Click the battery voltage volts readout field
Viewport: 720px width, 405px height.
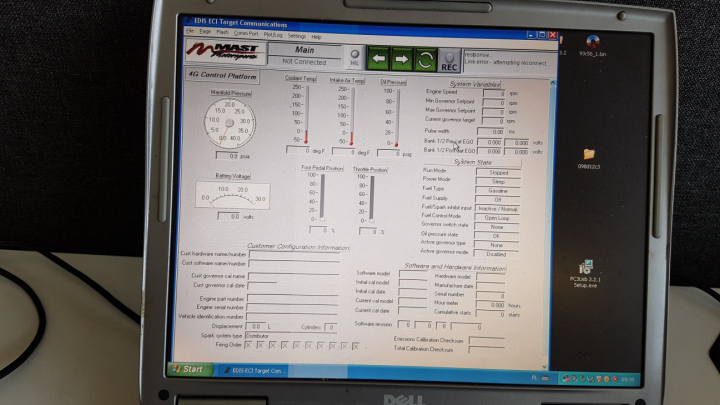tap(229, 216)
